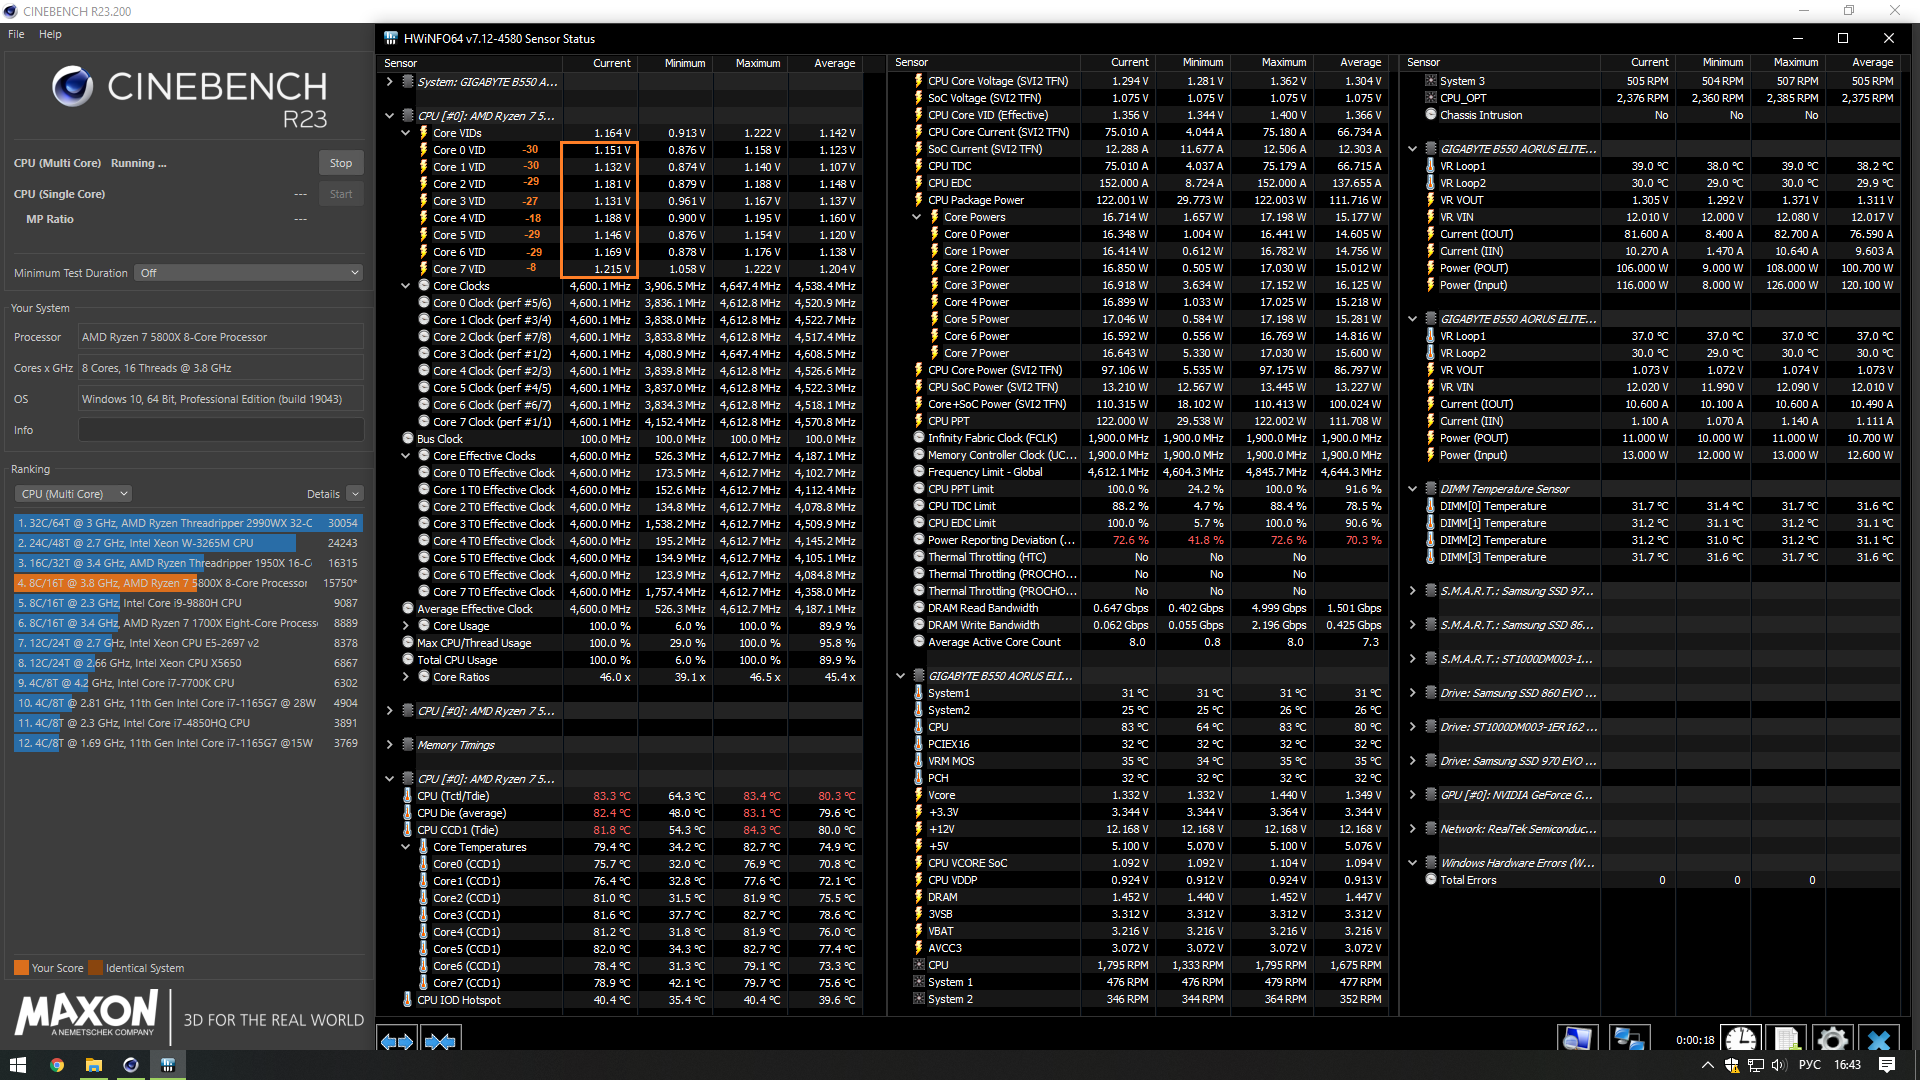Viewport: 1920px width, 1080px height.
Task: Click the network computers icon in HWiNFO toolbar
Action: [x=1628, y=1040]
